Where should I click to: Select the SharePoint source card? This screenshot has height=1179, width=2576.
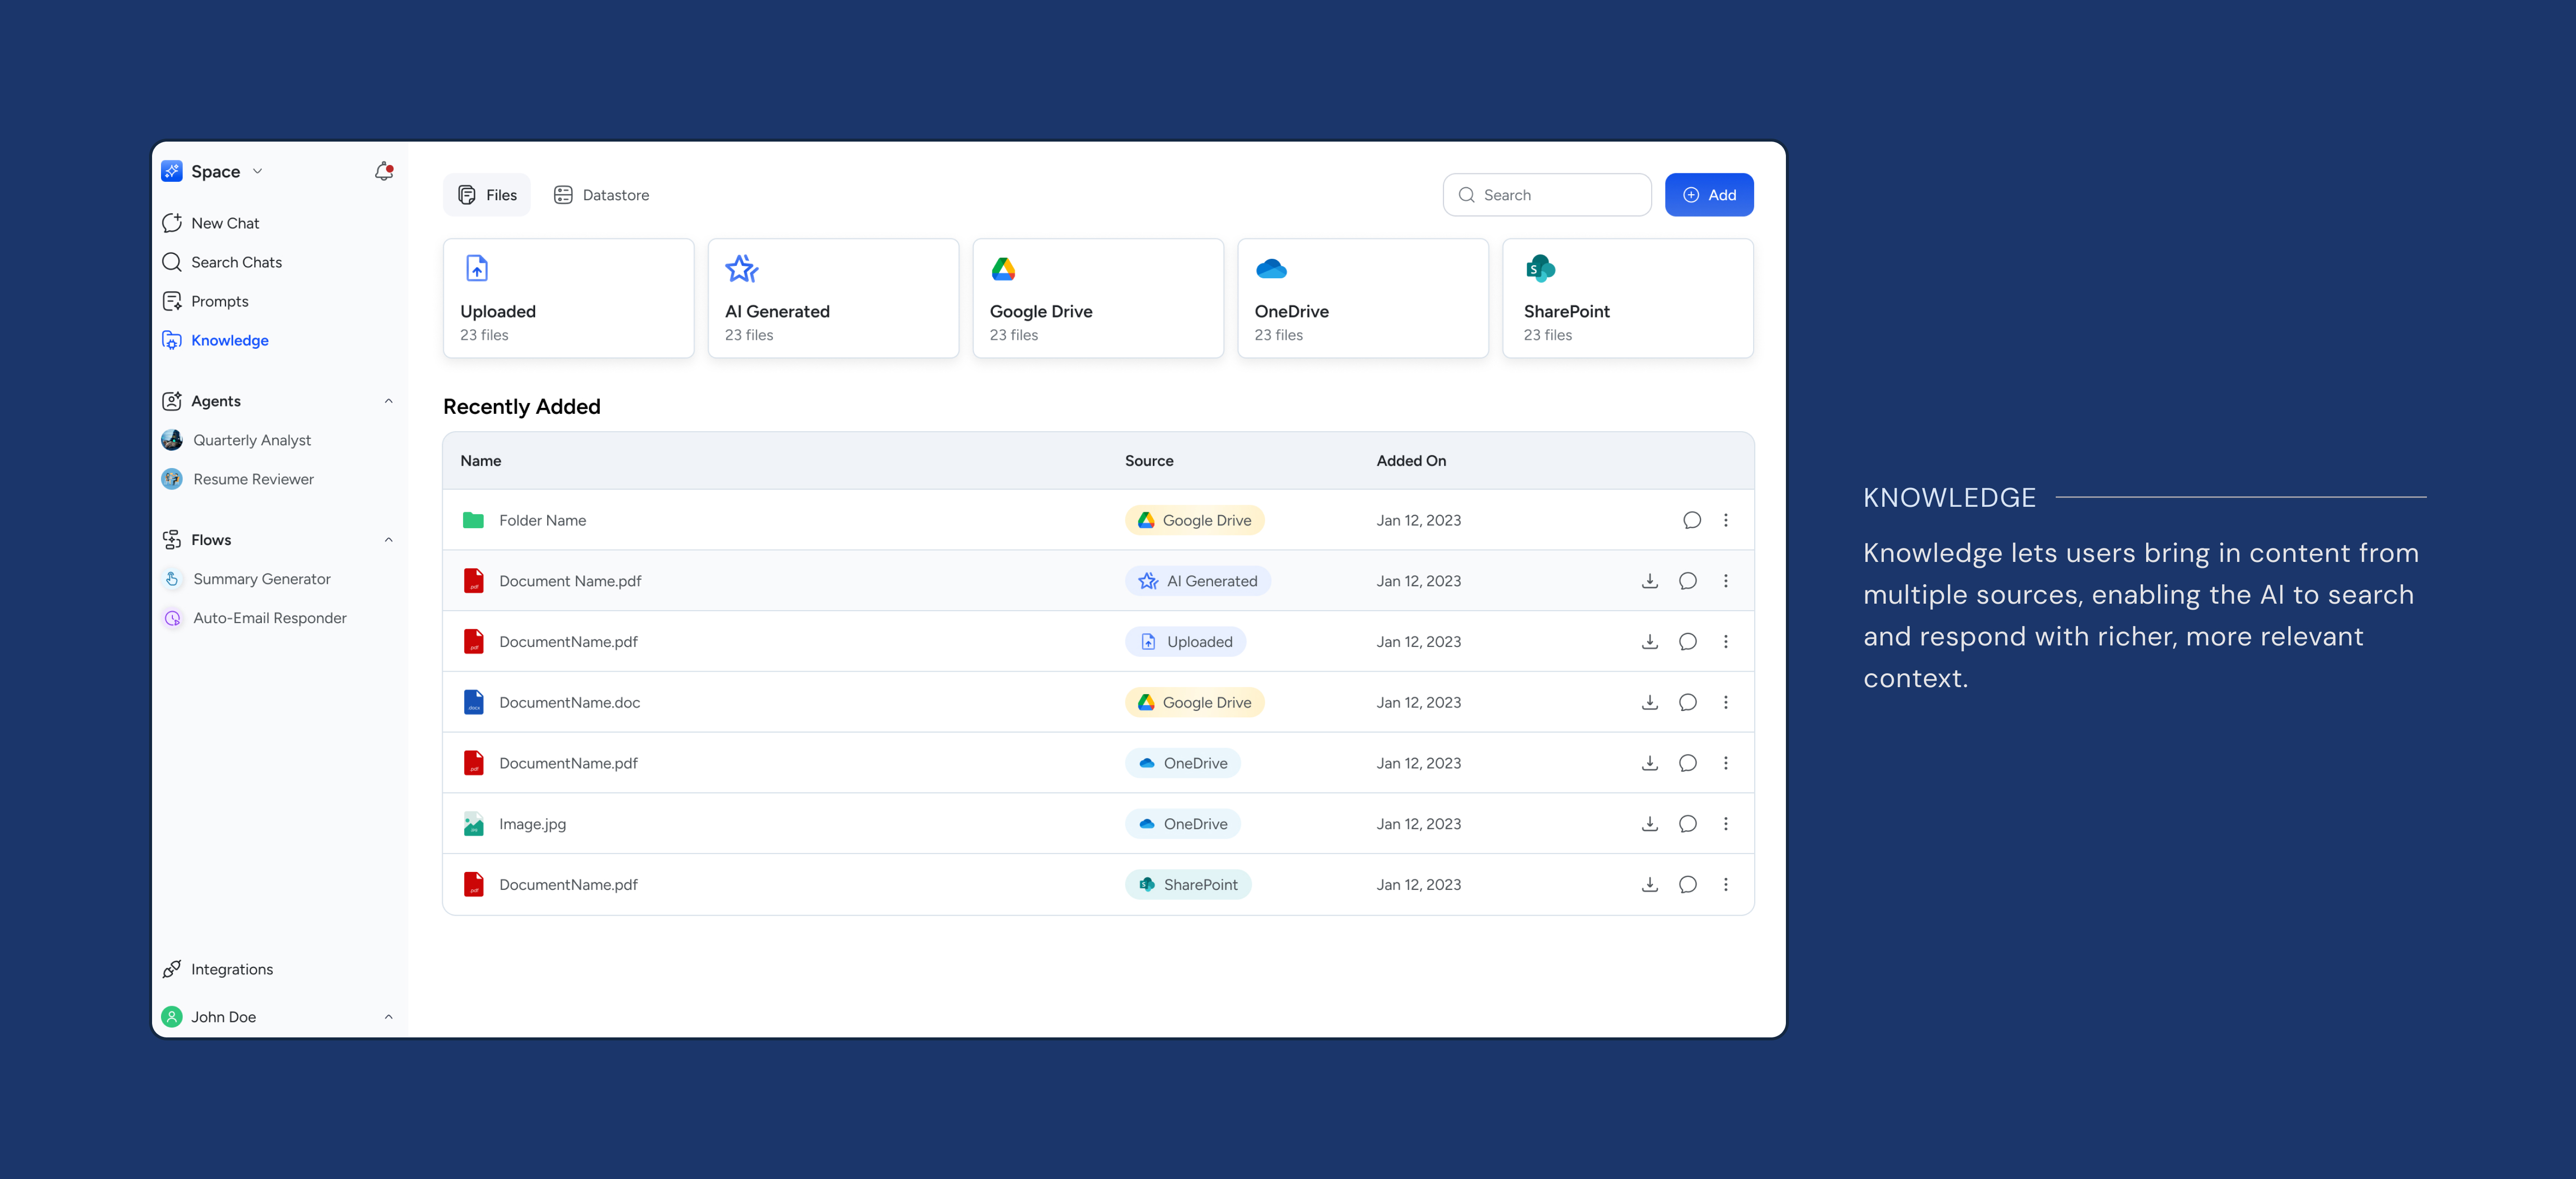(x=1627, y=298)
